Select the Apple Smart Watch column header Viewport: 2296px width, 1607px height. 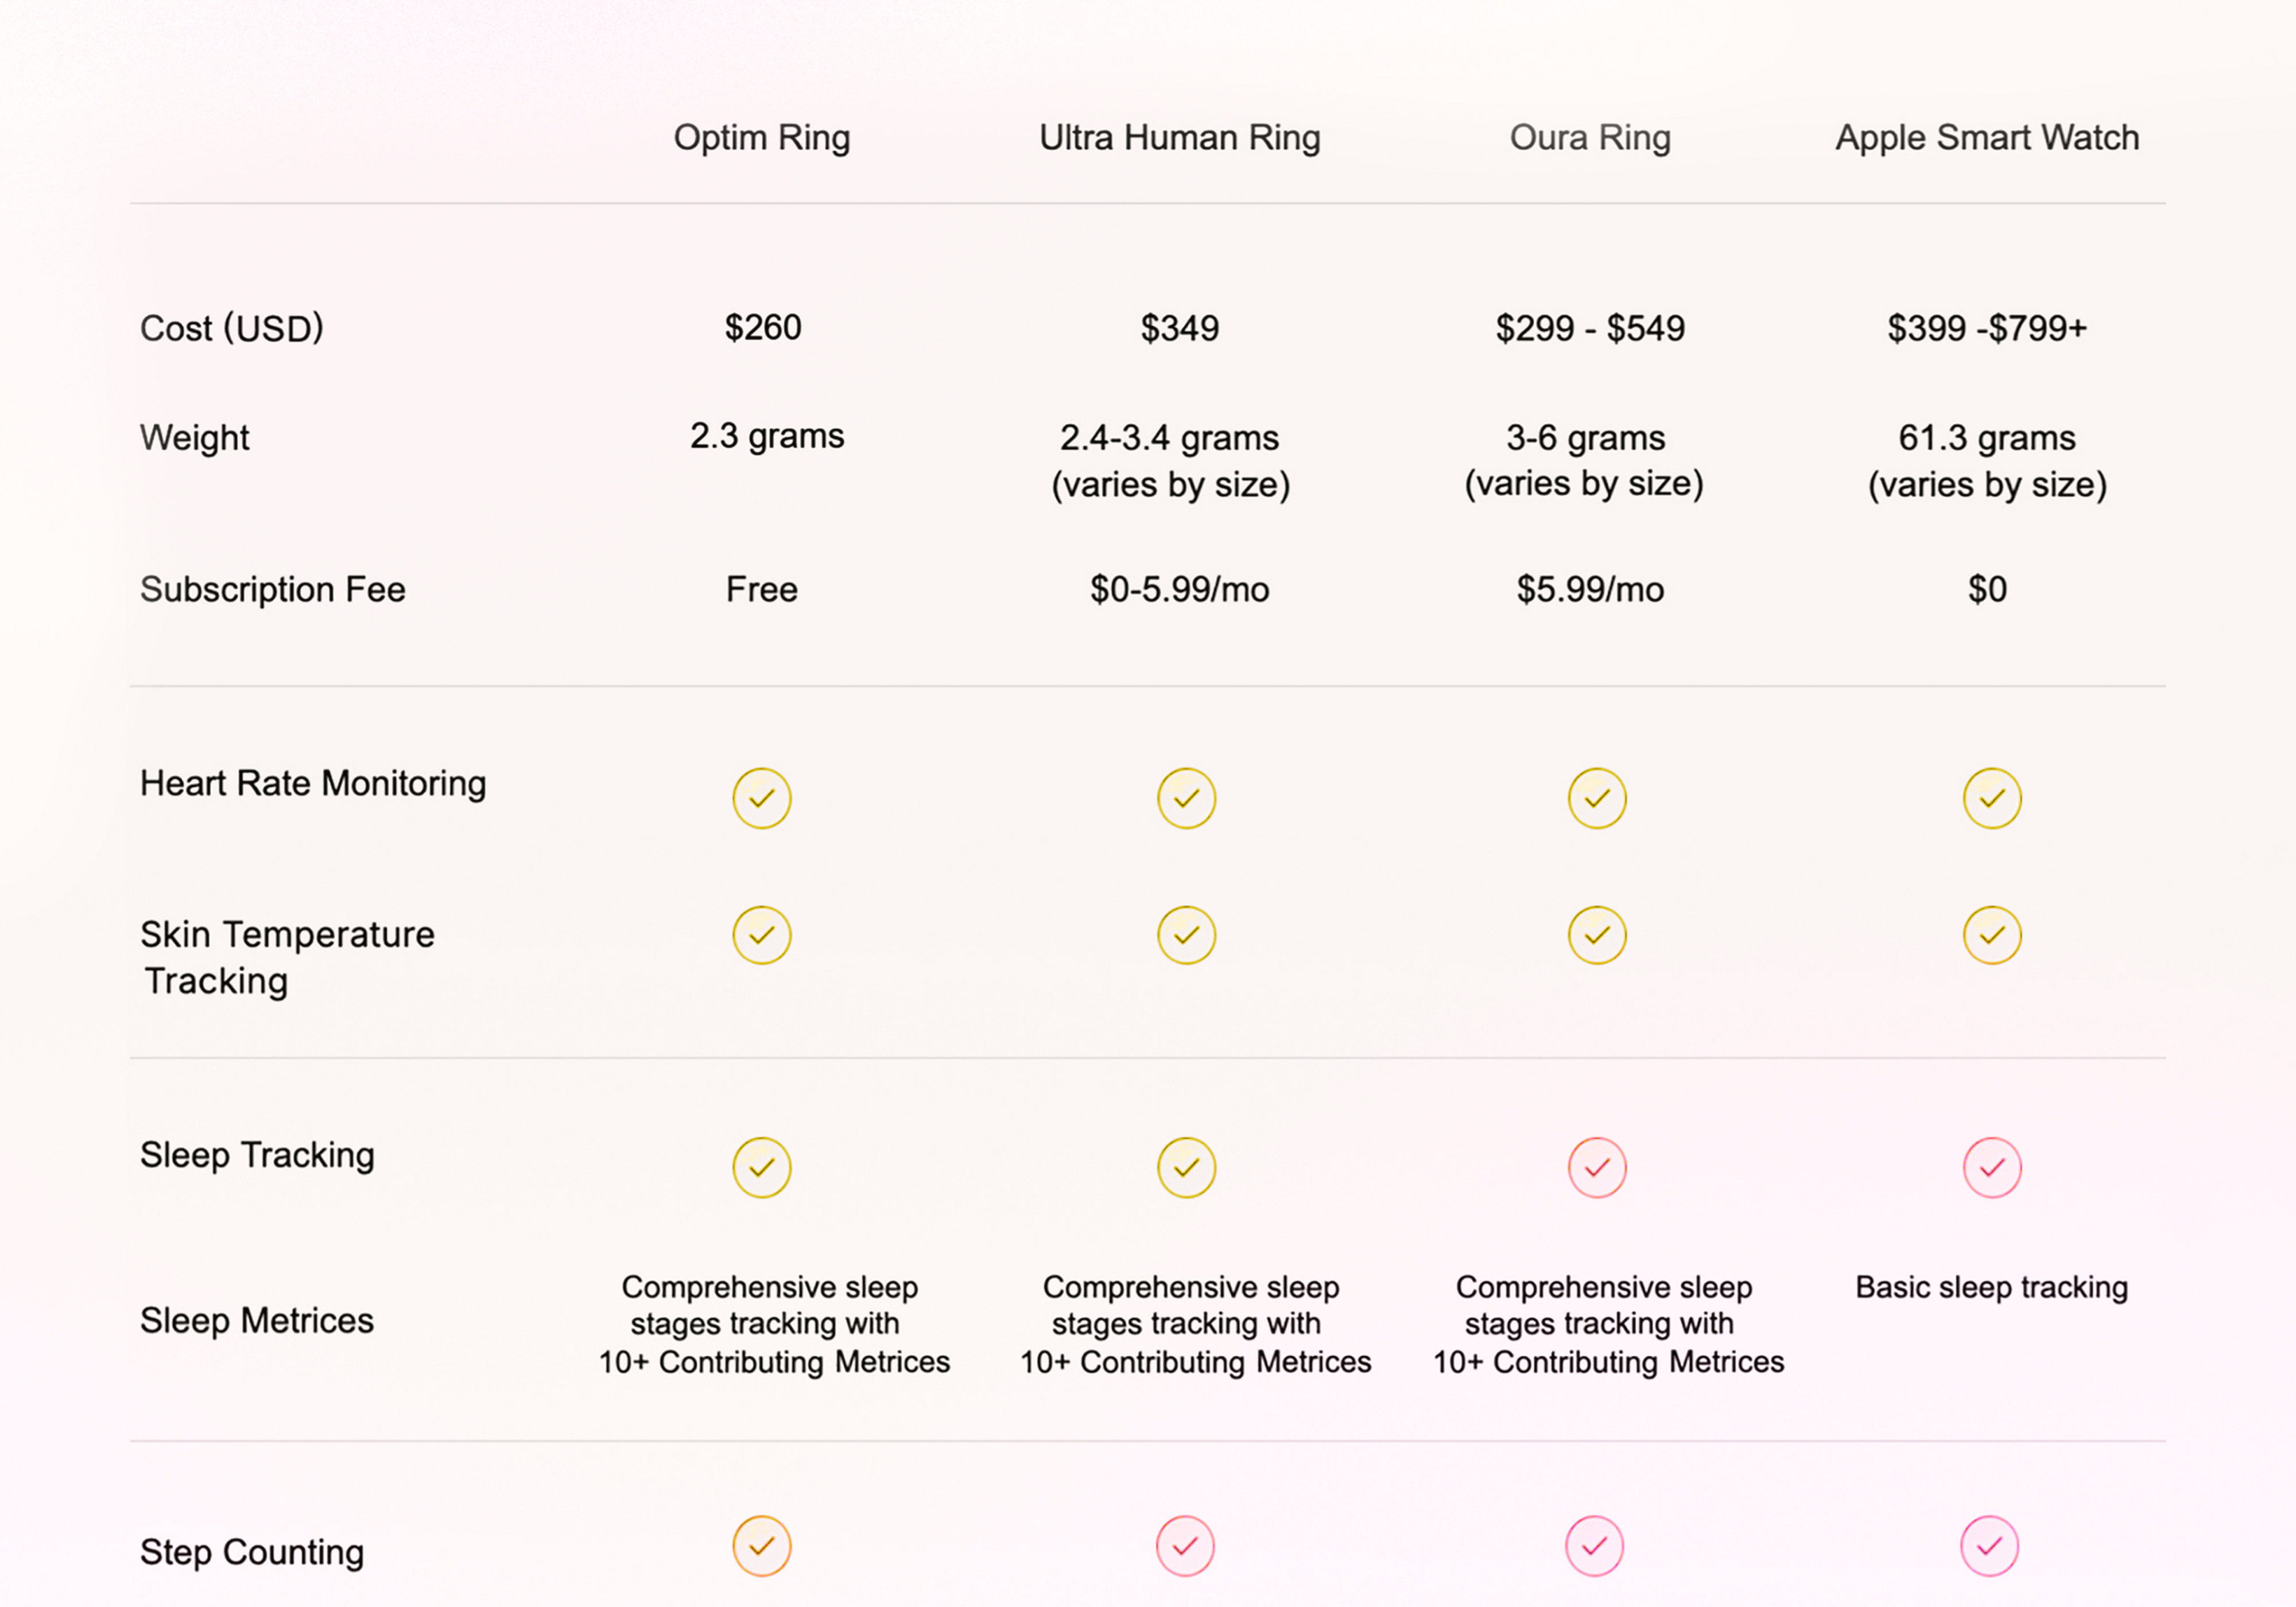coord(1987,137)
